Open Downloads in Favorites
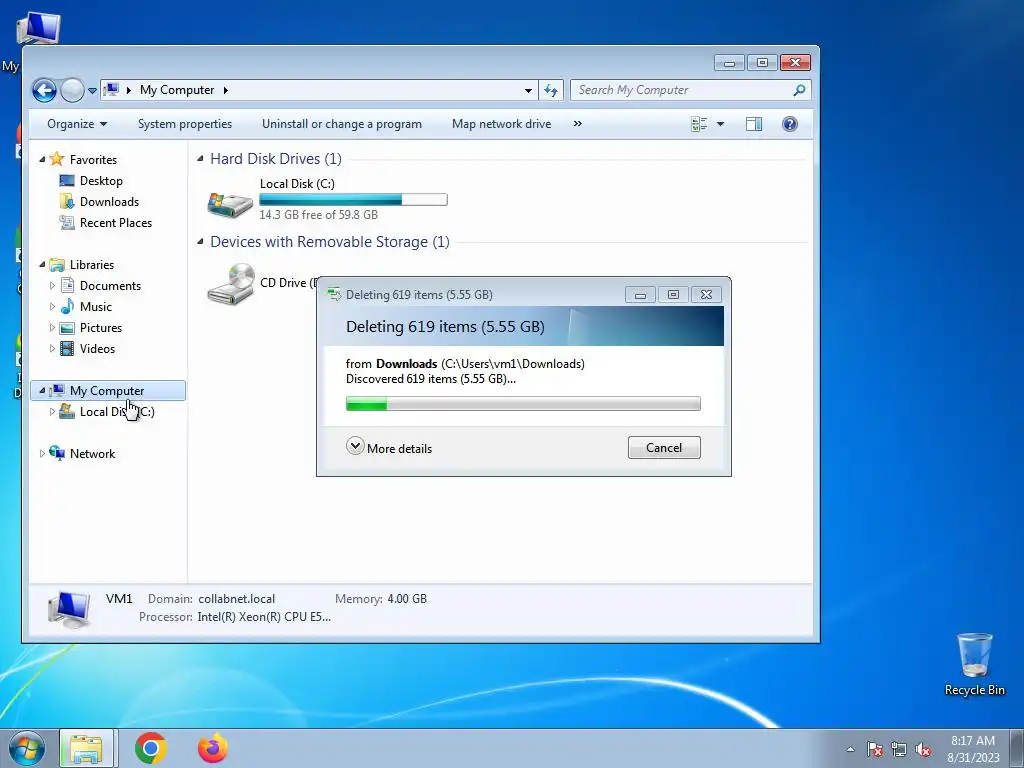1024x768 pixels. pyautogui.click(x=109, y=202)
